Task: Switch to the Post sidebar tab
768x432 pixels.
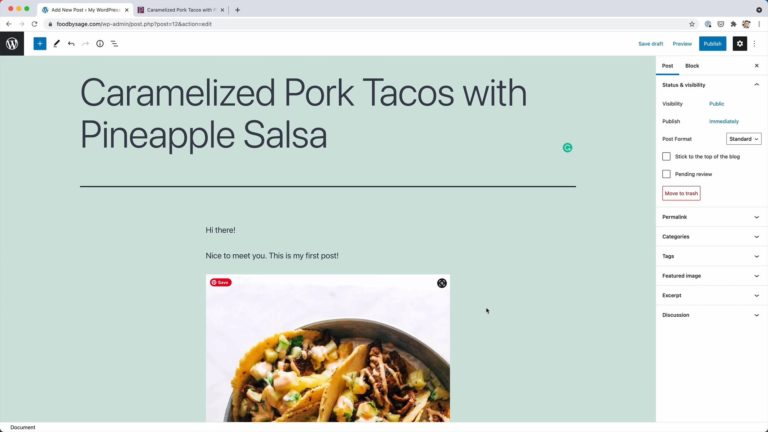Action: point(668,66)
